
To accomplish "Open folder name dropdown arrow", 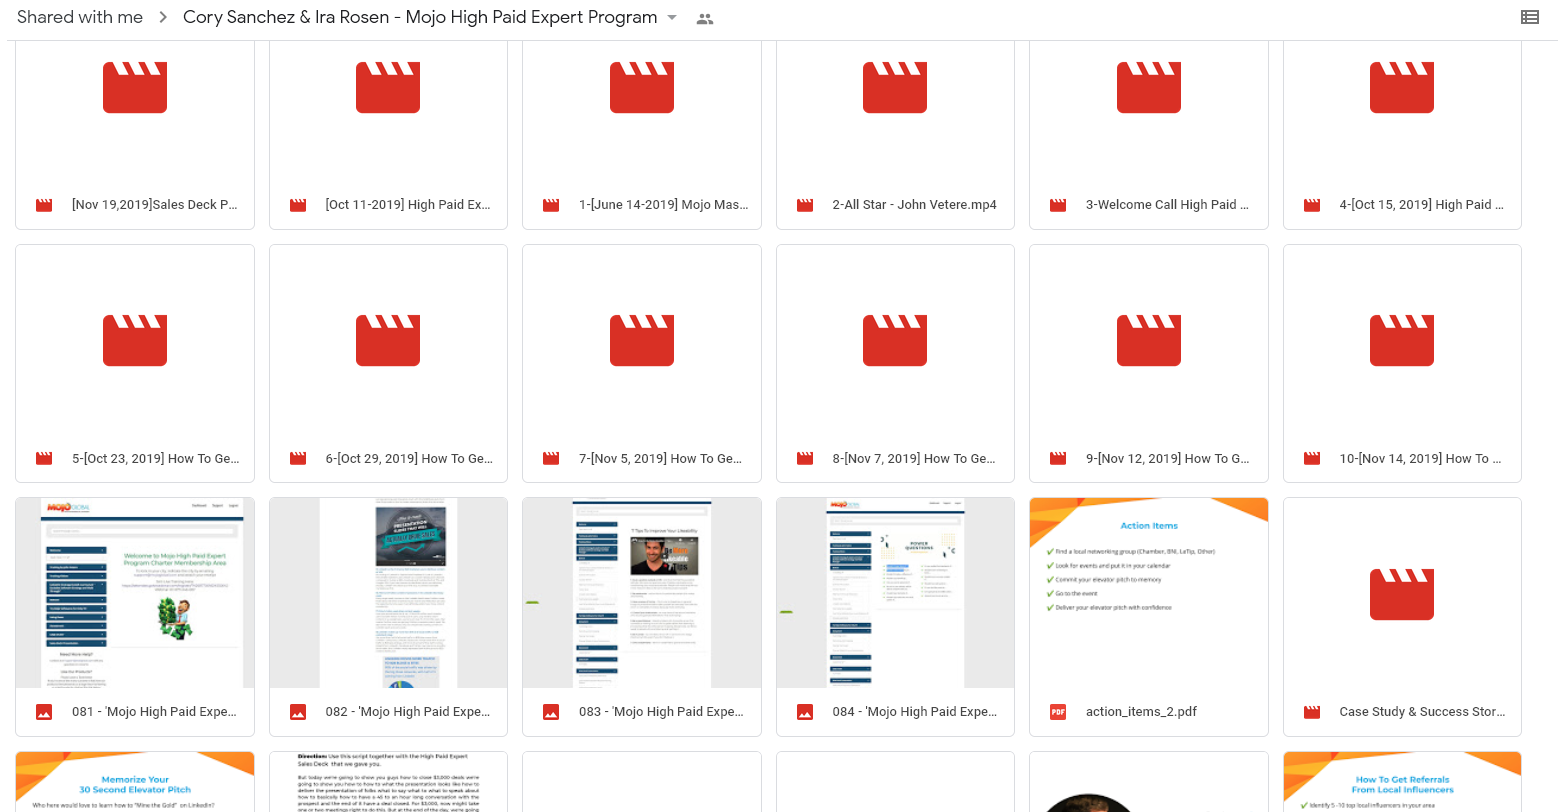I will 672,18.
